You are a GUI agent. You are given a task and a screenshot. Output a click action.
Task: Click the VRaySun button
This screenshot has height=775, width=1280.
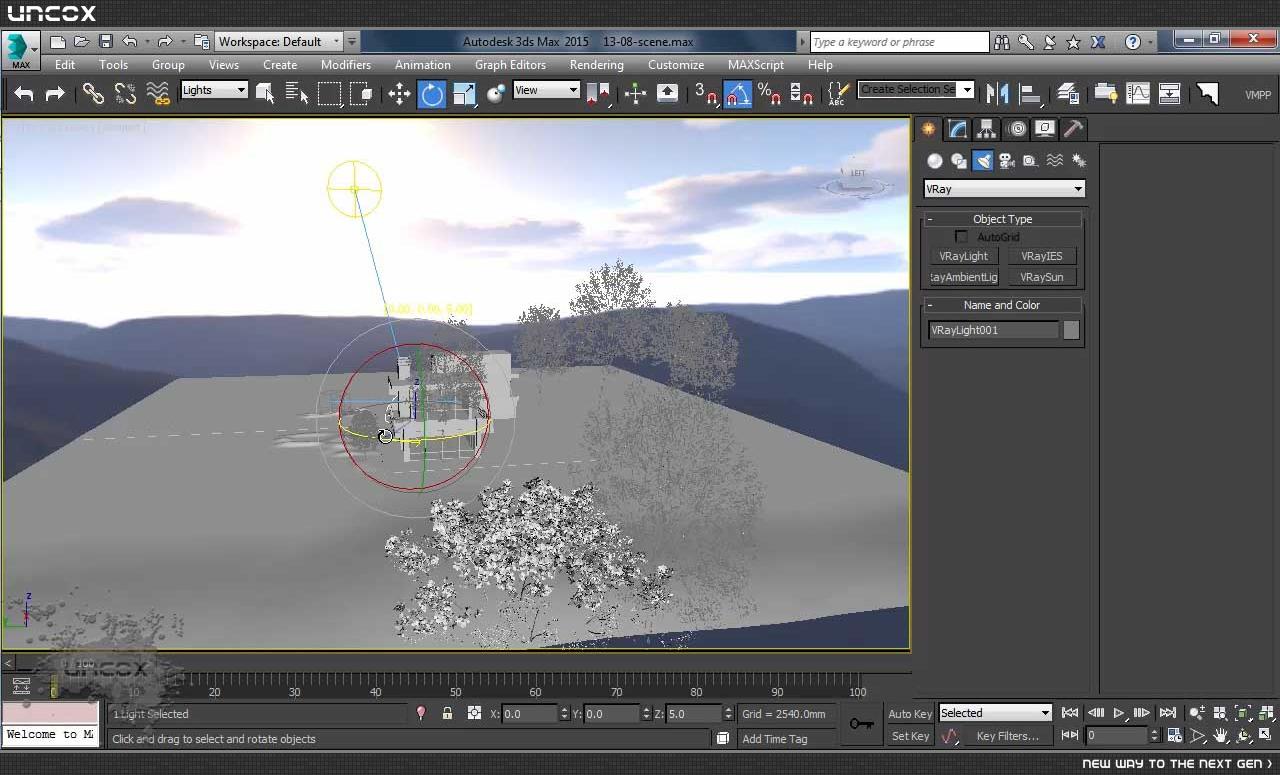click(x=1041, y=277)
